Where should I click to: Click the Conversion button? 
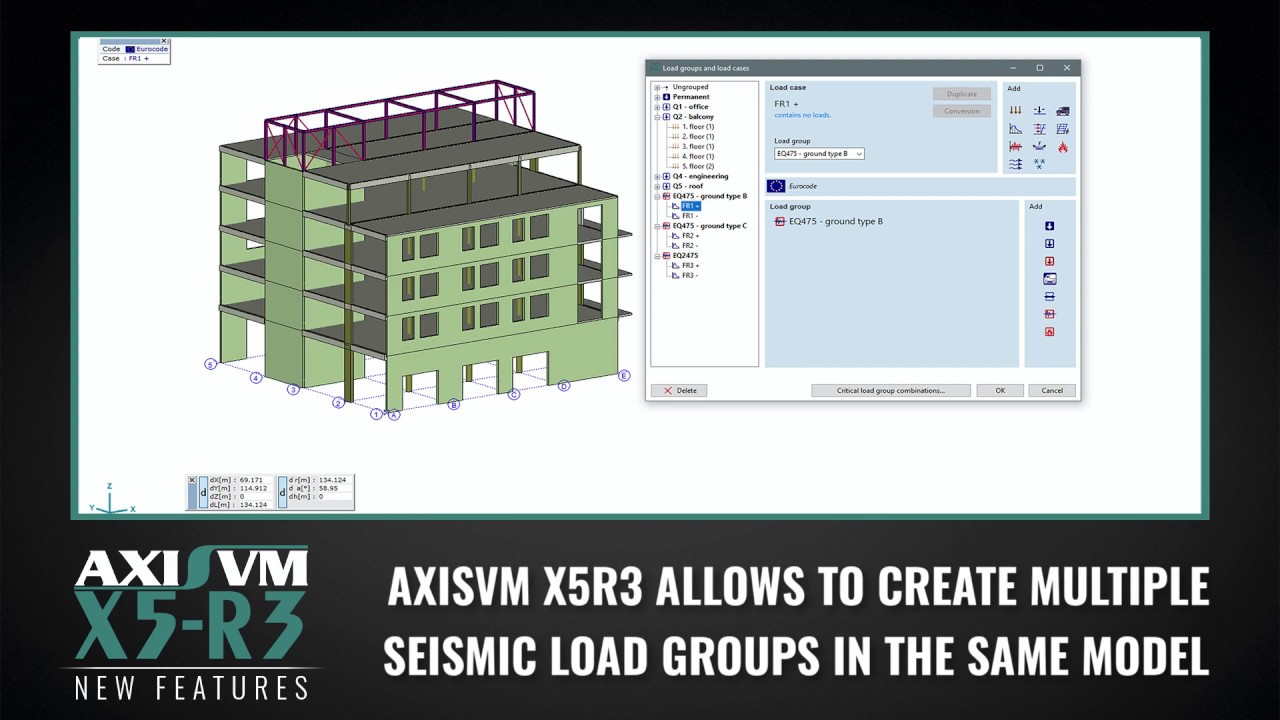tap(962, 111)
